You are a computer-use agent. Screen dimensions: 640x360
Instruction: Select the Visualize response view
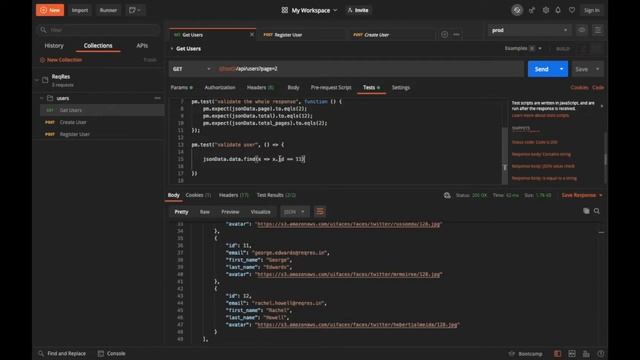point(260,212)
